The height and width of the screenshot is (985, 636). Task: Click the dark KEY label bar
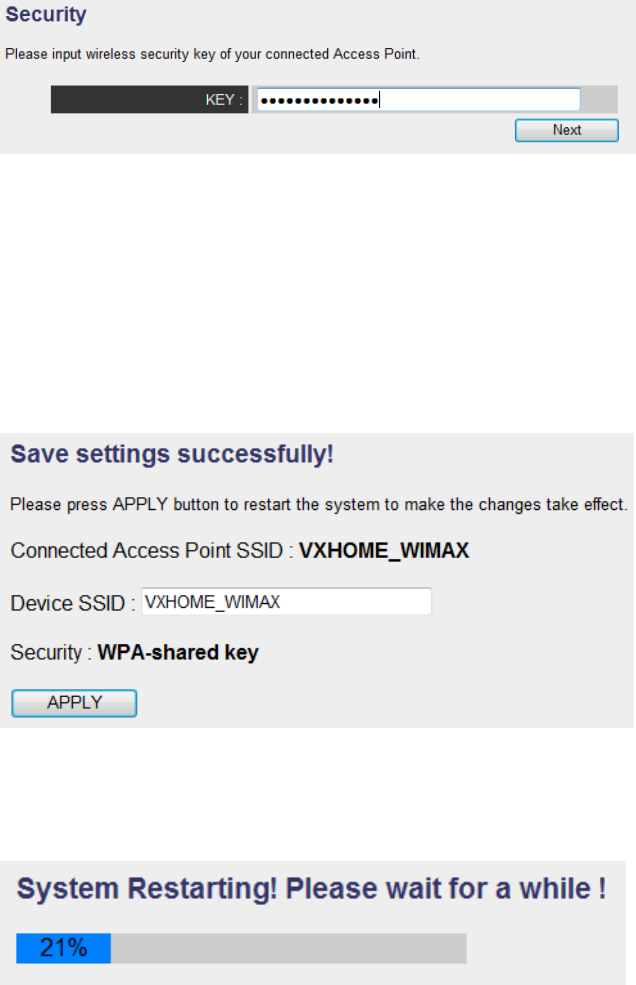(x=150, y=100)
